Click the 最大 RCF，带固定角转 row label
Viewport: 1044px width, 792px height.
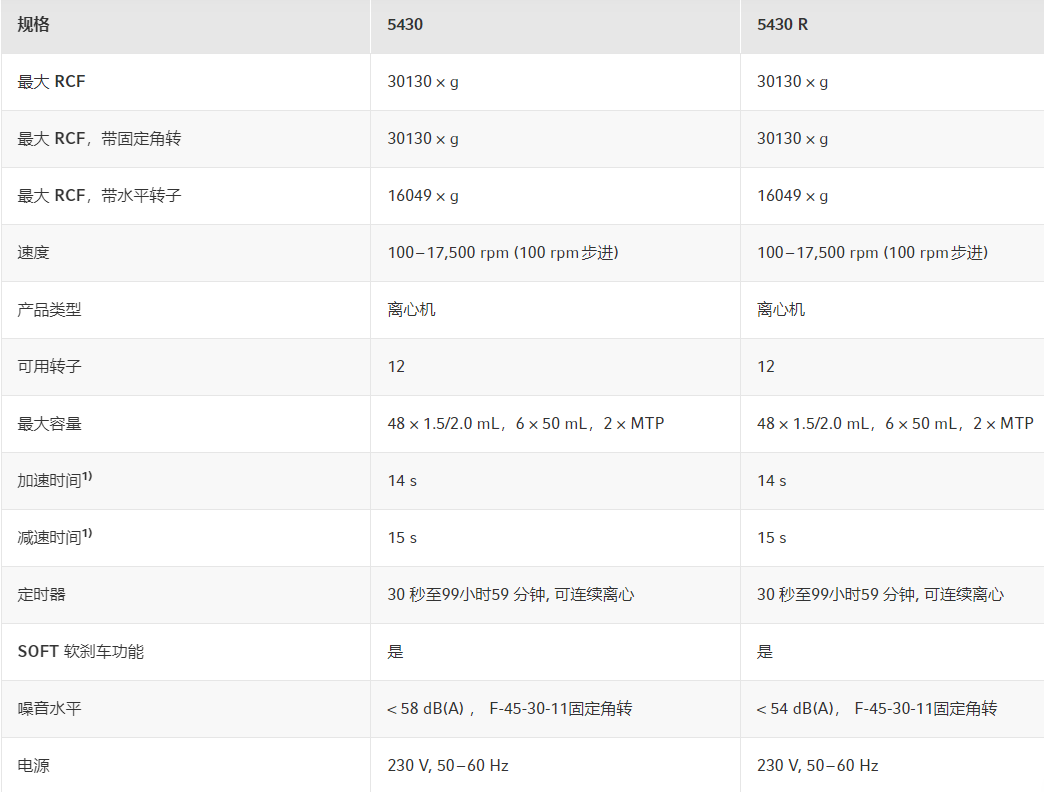click(x=99, y=139)
